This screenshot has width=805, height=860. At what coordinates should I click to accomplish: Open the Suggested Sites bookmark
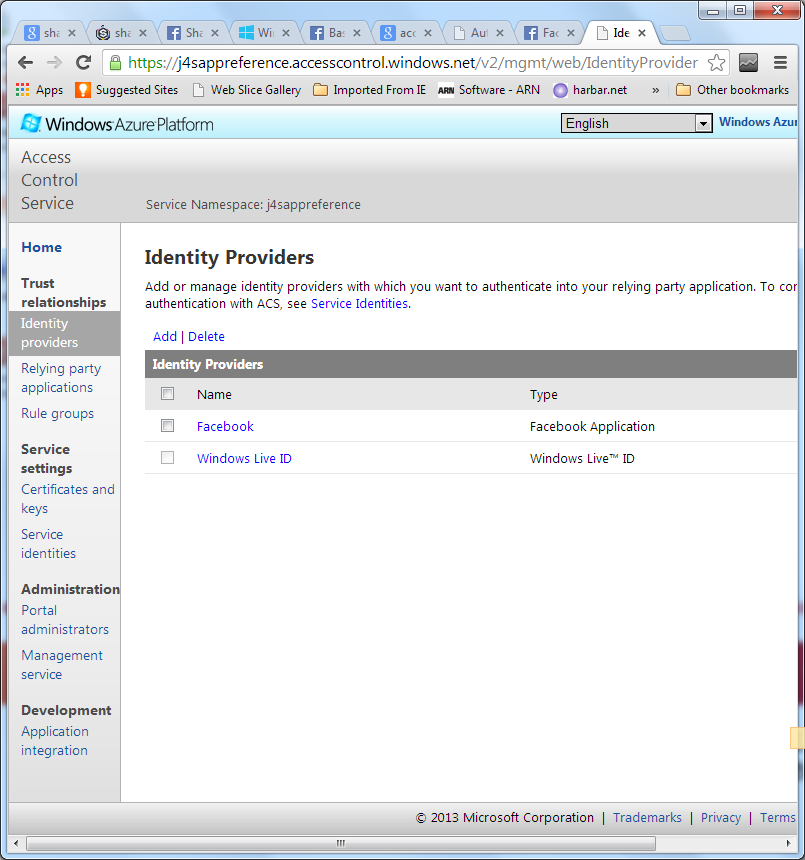(x=127, y=90)
